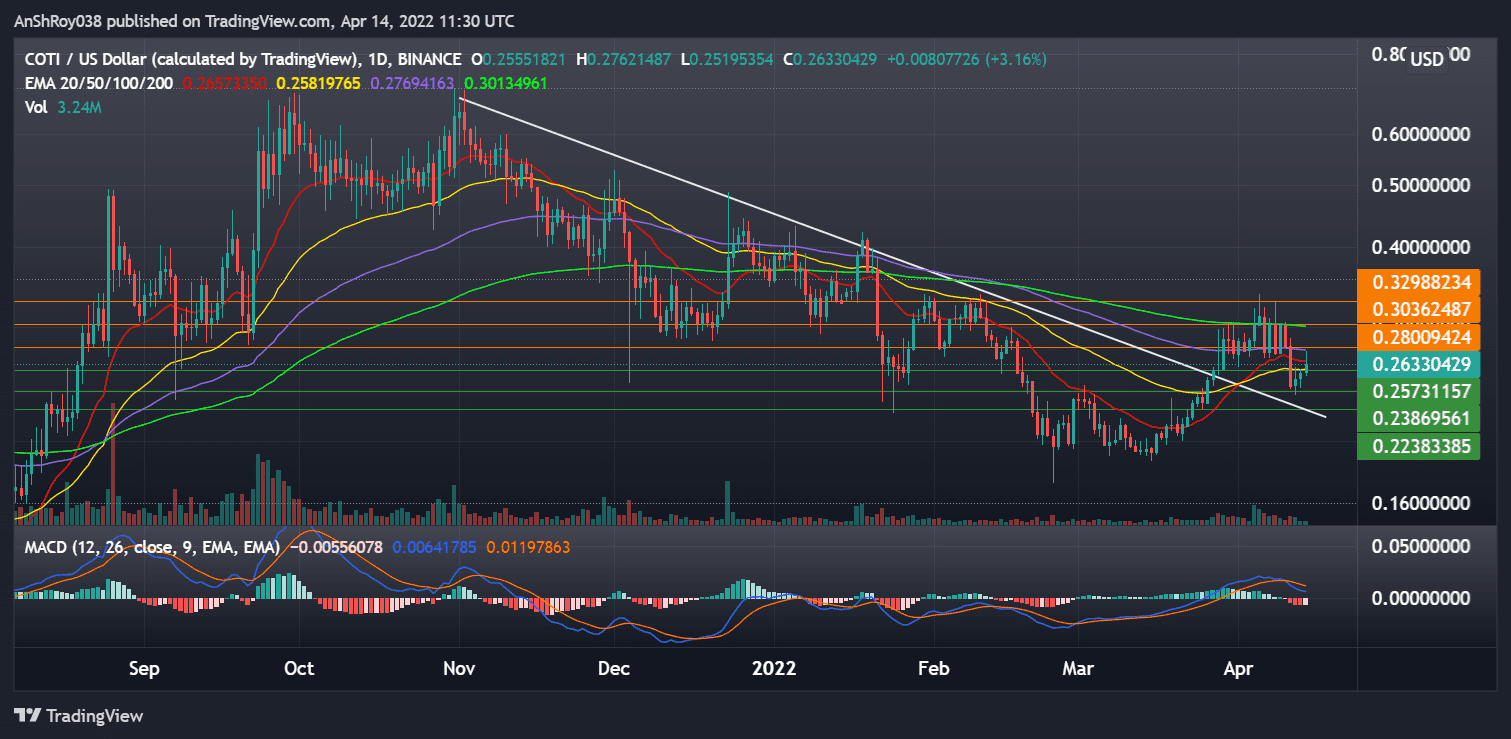Click the Apr label on the time axis
This screenshot has height=739, width=1511.
[1238, 669]
